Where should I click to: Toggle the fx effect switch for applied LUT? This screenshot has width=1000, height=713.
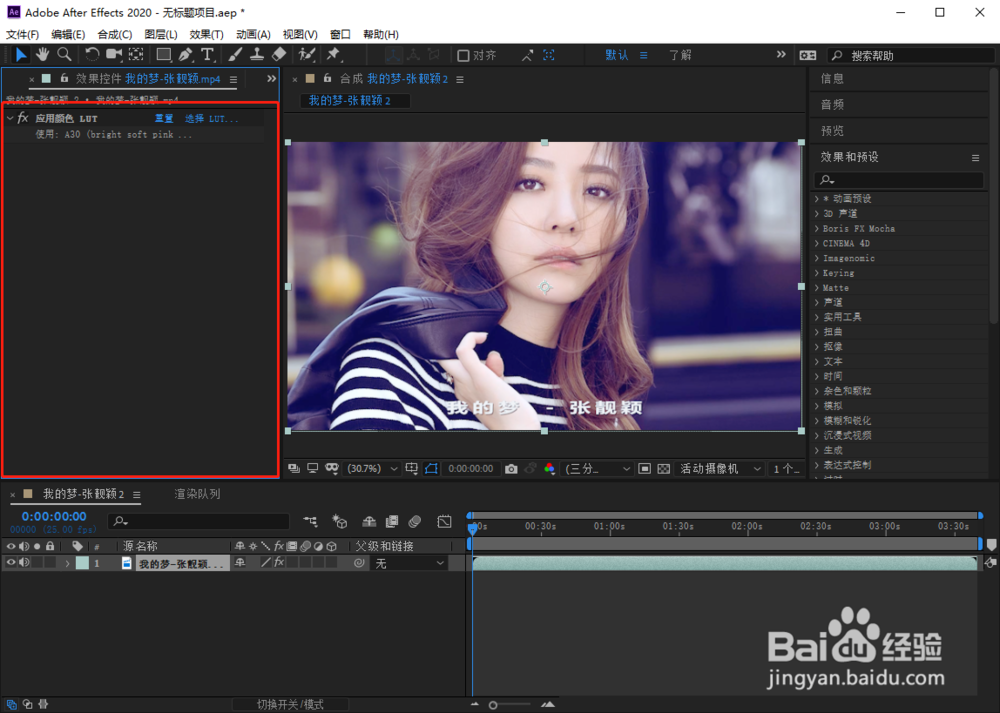23,118
